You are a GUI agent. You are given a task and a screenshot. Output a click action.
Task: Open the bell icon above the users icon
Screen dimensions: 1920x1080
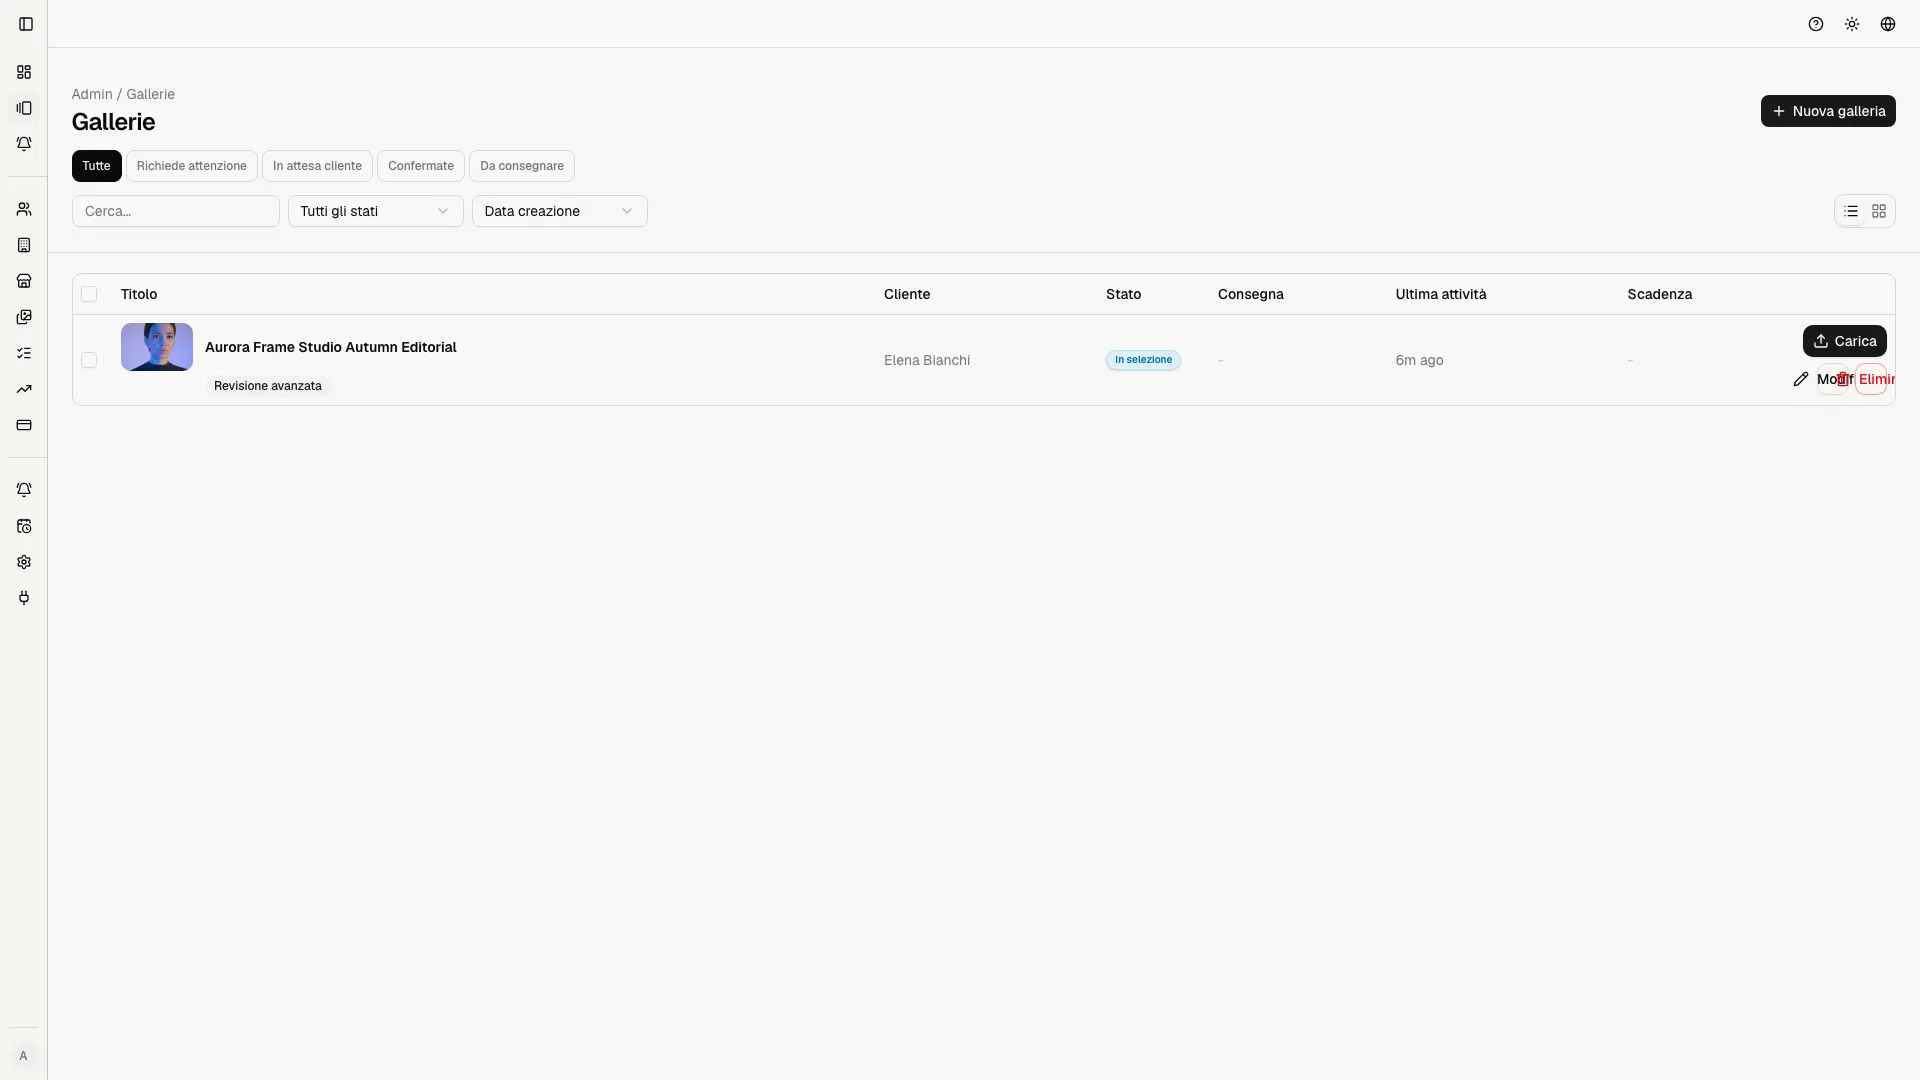(x=24, y=144)
